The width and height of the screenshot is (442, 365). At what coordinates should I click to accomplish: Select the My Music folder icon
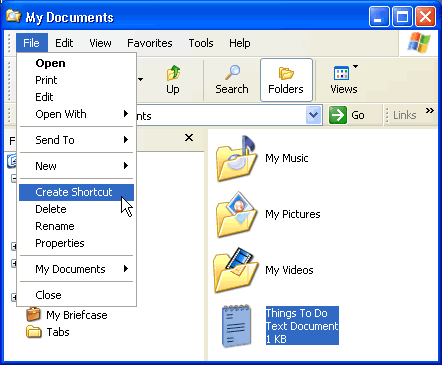[x=236, y=158]
